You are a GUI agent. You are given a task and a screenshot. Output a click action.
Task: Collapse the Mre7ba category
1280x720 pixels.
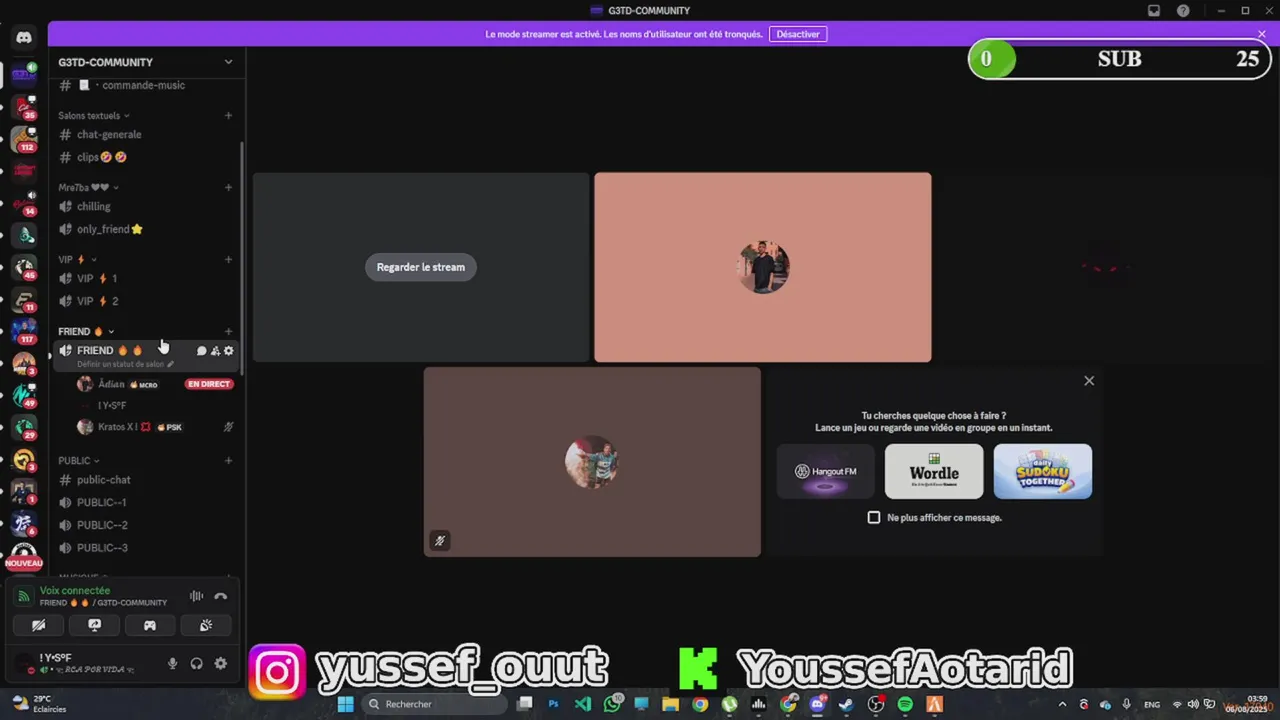click(x=88, y=188)
